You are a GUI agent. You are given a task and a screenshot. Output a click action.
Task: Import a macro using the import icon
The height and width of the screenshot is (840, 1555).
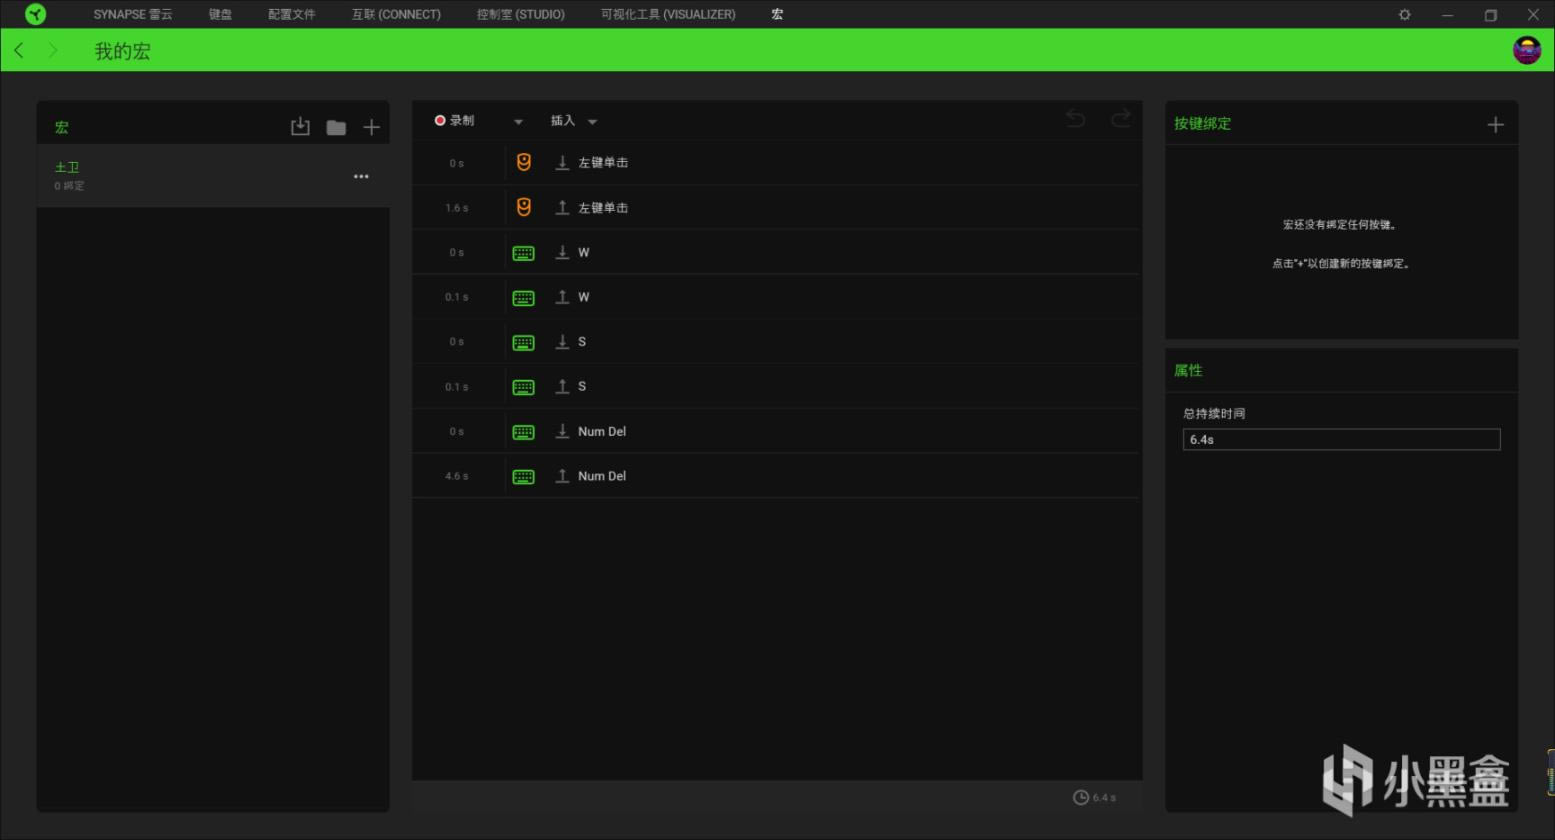pyautogui.click(x=300, y=127)
